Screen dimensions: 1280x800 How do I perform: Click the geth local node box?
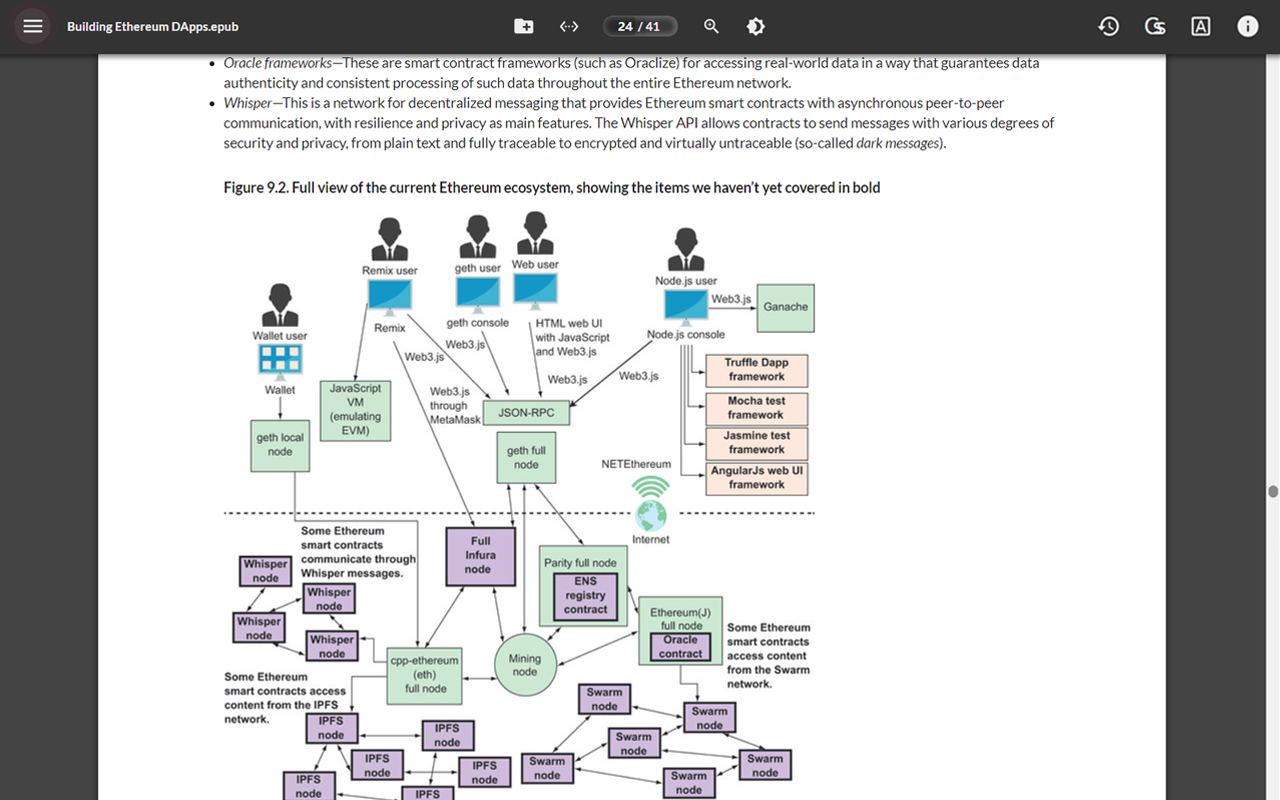(x=280, y=445)
